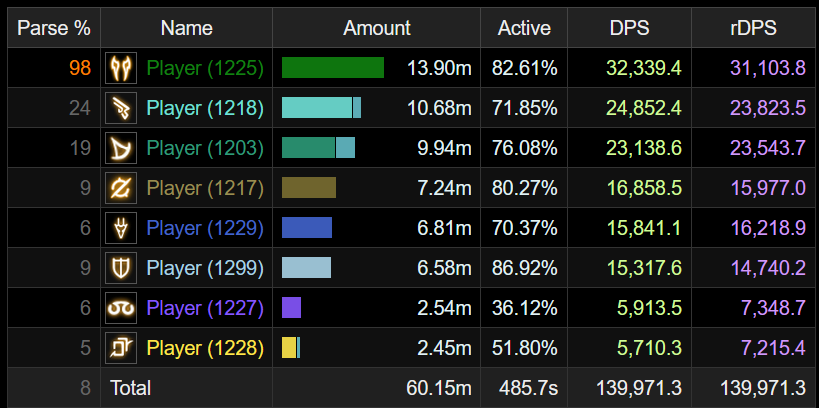
Task: Click the rDPS value 23,543.7
Action: (768, 148)
